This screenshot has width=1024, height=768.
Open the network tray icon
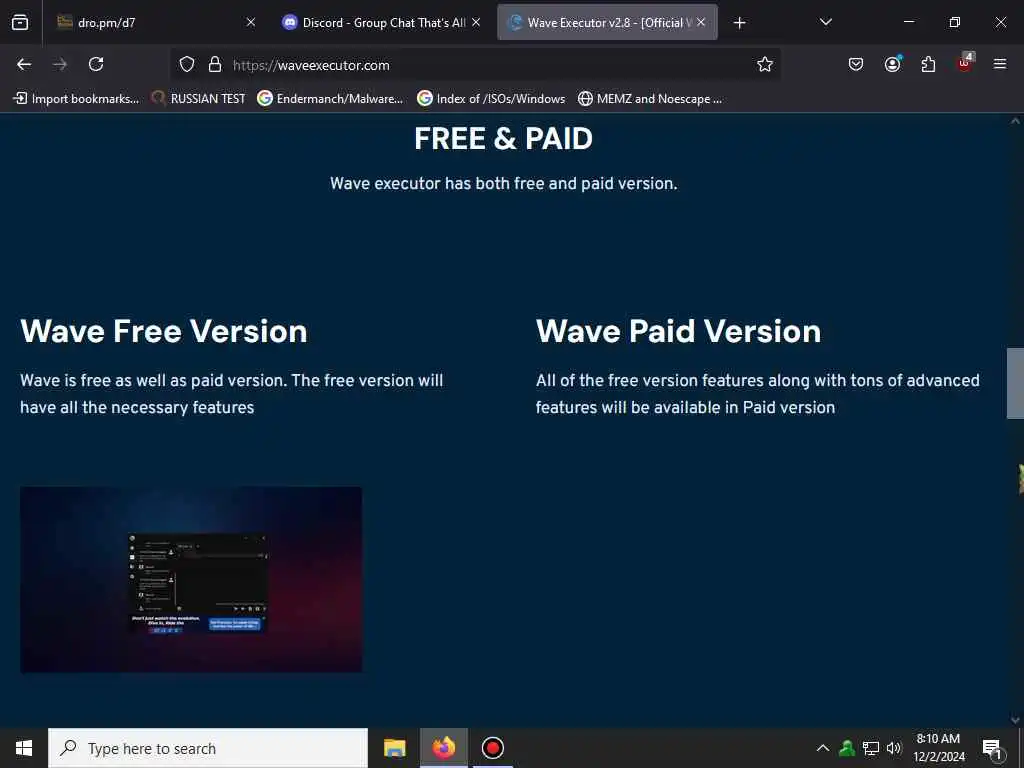tap(871, 748)
